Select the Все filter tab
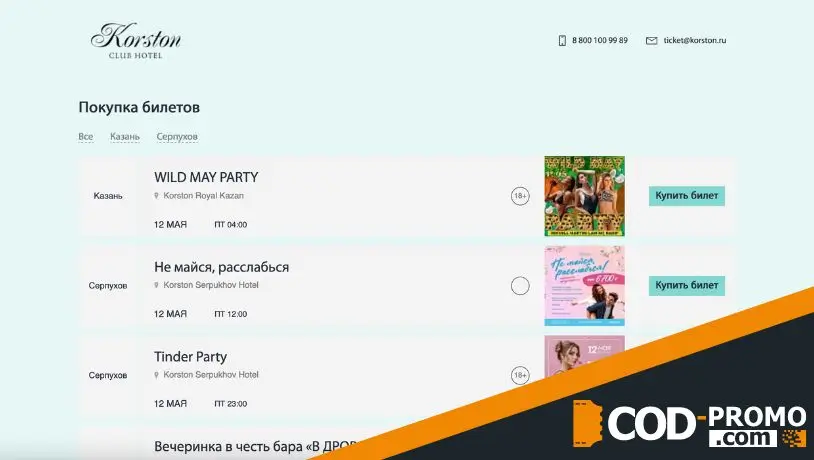The image size is (814, 460). tap(86, 137)
